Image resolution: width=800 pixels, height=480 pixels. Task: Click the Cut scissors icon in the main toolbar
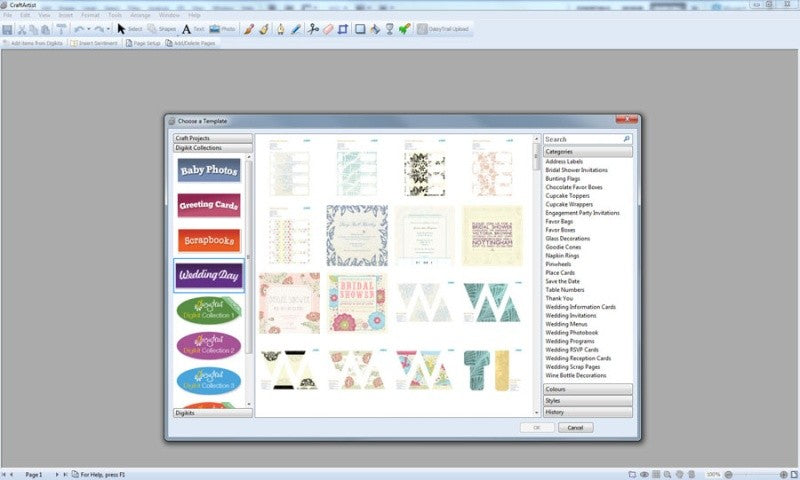coord(21,30)
